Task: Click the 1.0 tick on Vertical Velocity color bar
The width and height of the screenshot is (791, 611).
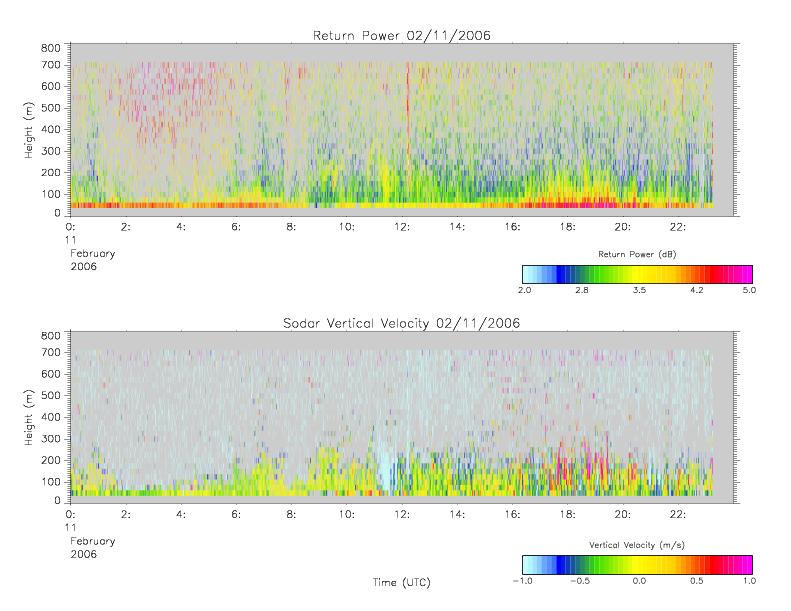Action: pyautogui.click(x=749, y=581)
